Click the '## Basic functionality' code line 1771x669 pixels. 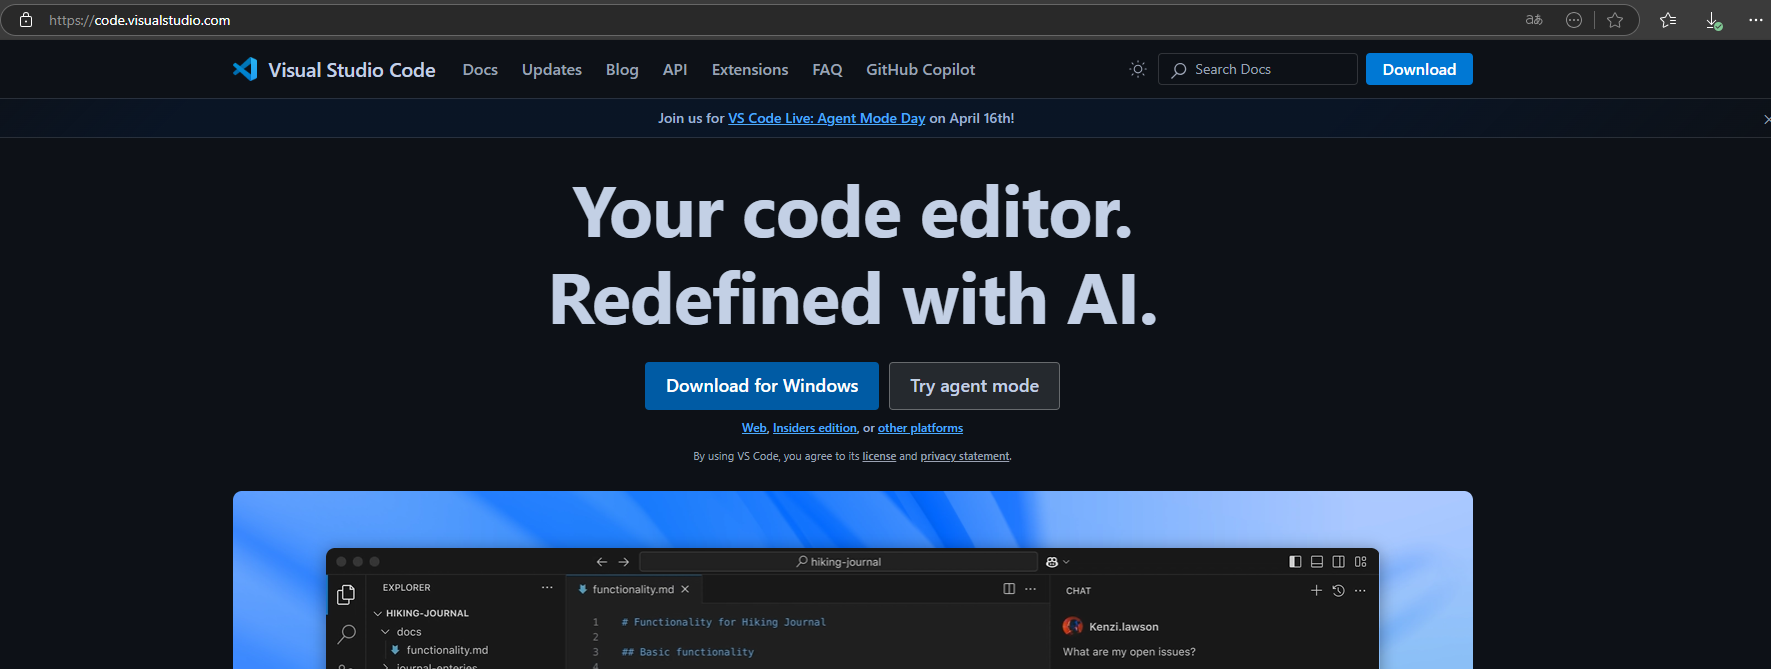coord(688,652)
